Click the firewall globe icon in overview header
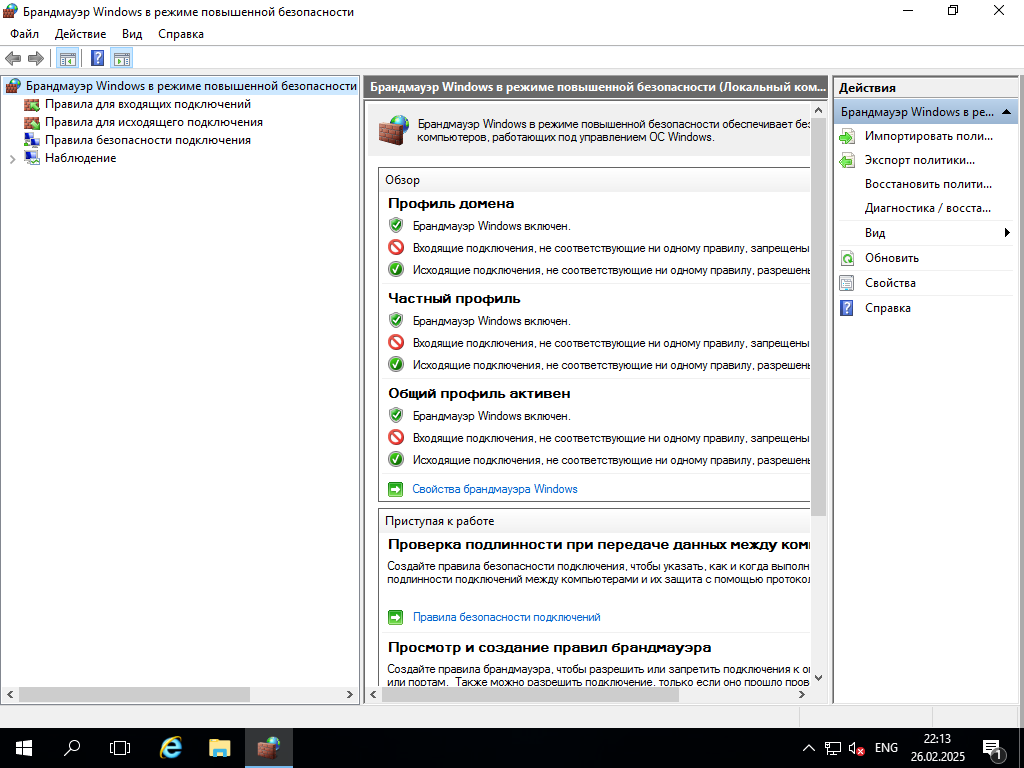The height and width of the screenshot is (768, 1024). tap(394, 130)
